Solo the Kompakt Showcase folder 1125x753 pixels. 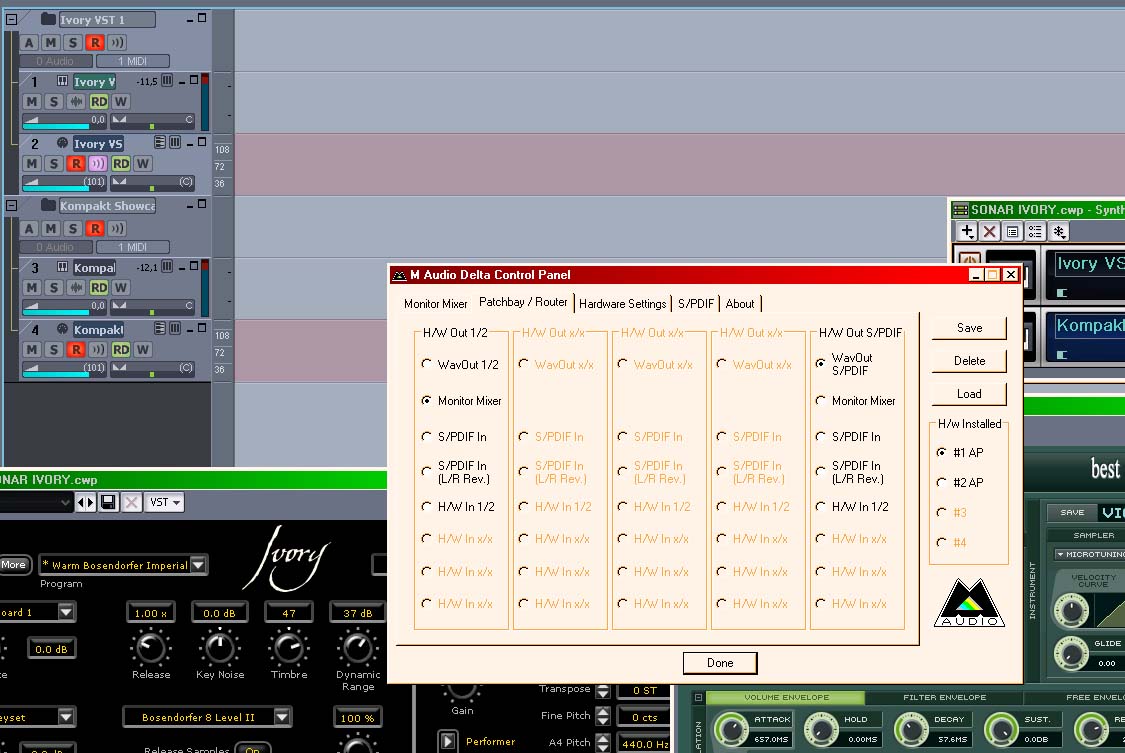click(72, 229)
